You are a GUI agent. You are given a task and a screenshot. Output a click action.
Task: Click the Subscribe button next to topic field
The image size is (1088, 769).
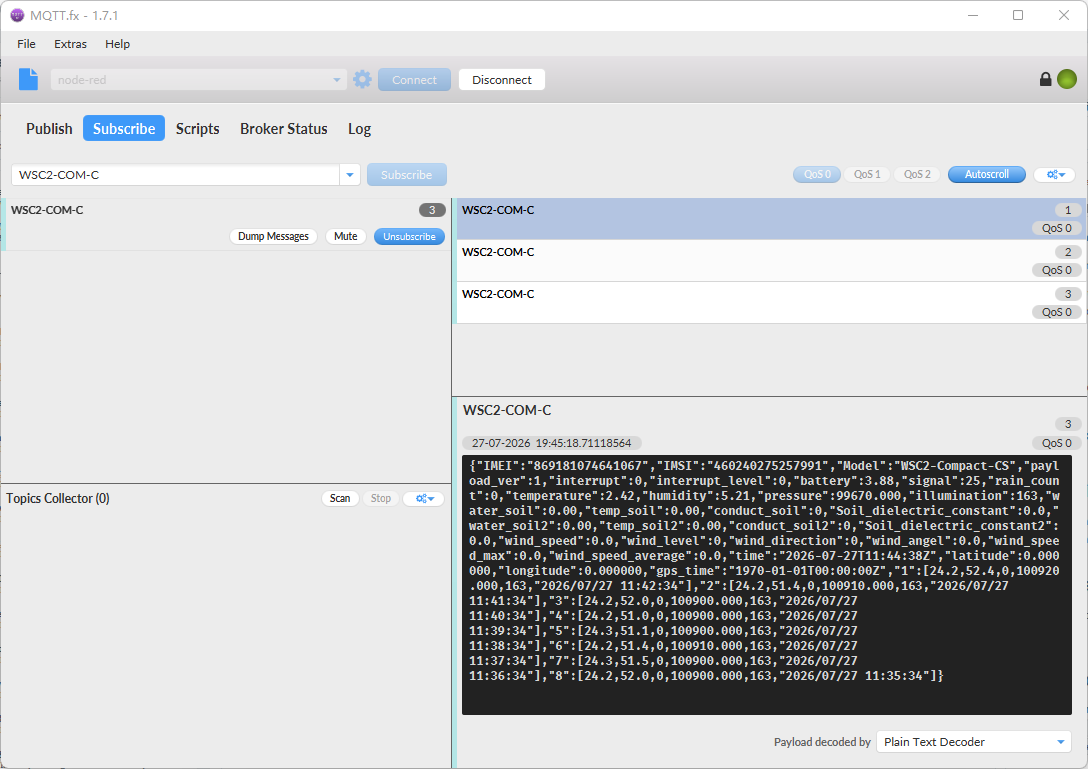pyautogui.click(x=407, y=175)
